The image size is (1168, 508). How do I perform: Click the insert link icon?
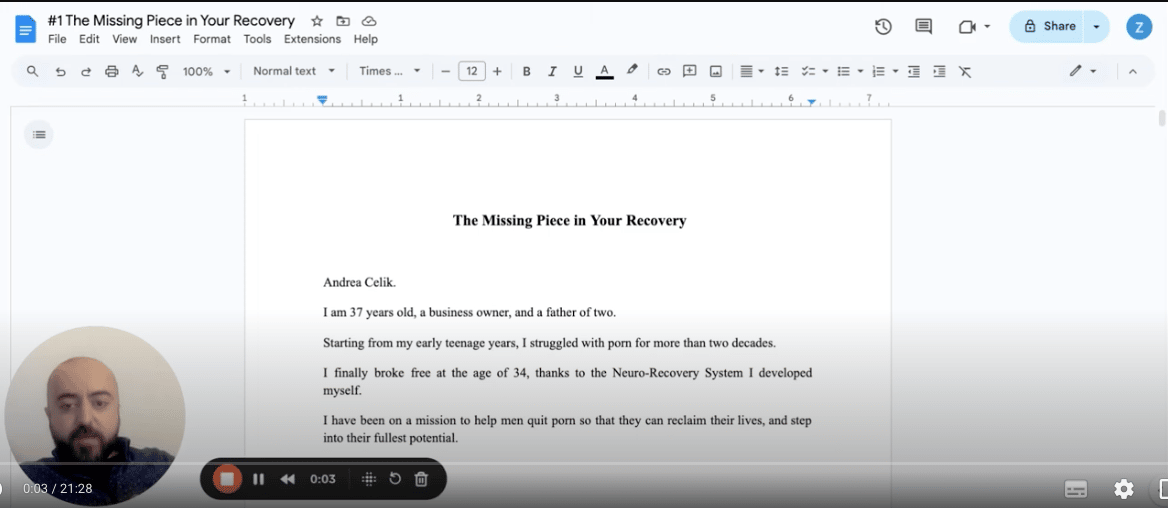[663, 71]
